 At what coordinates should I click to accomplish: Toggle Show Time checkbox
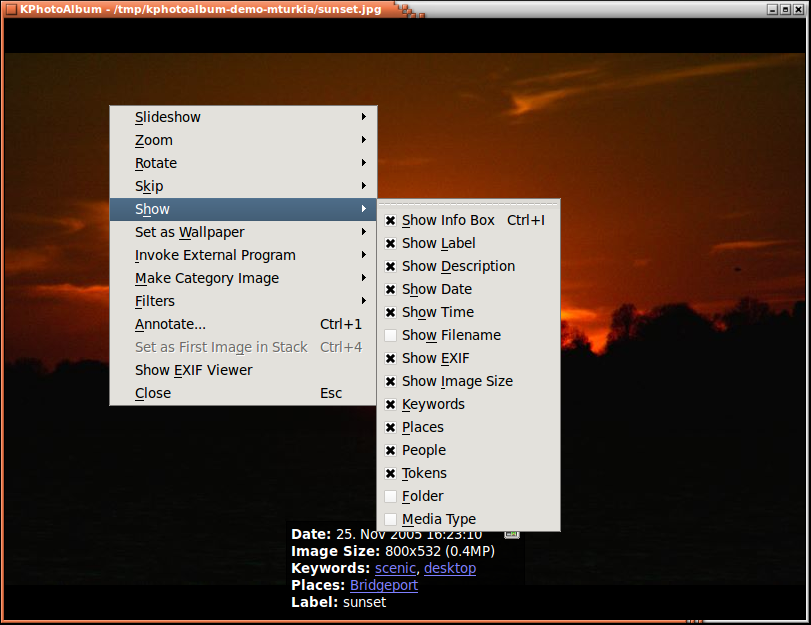(391, 312)
